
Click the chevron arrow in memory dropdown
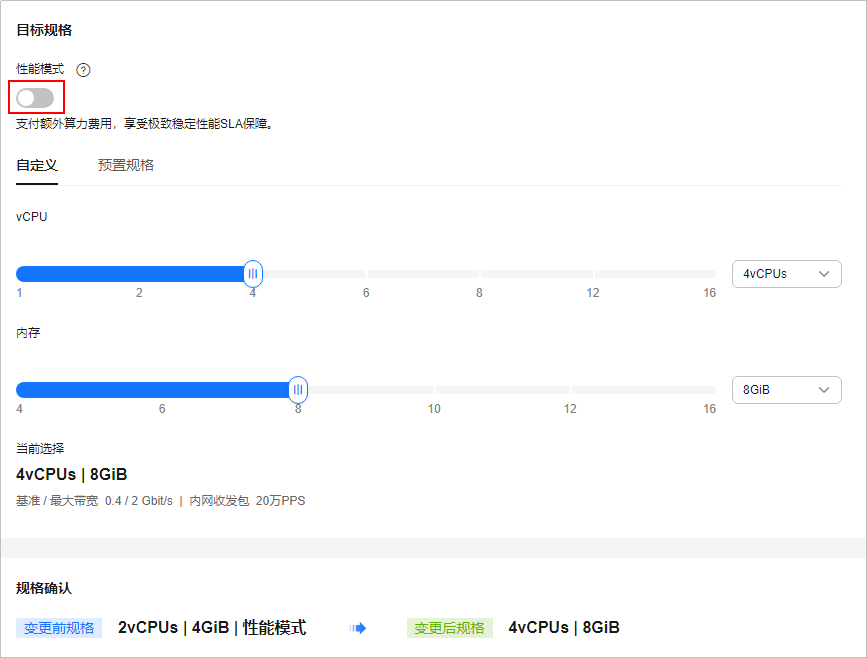[x=824, y=390]
